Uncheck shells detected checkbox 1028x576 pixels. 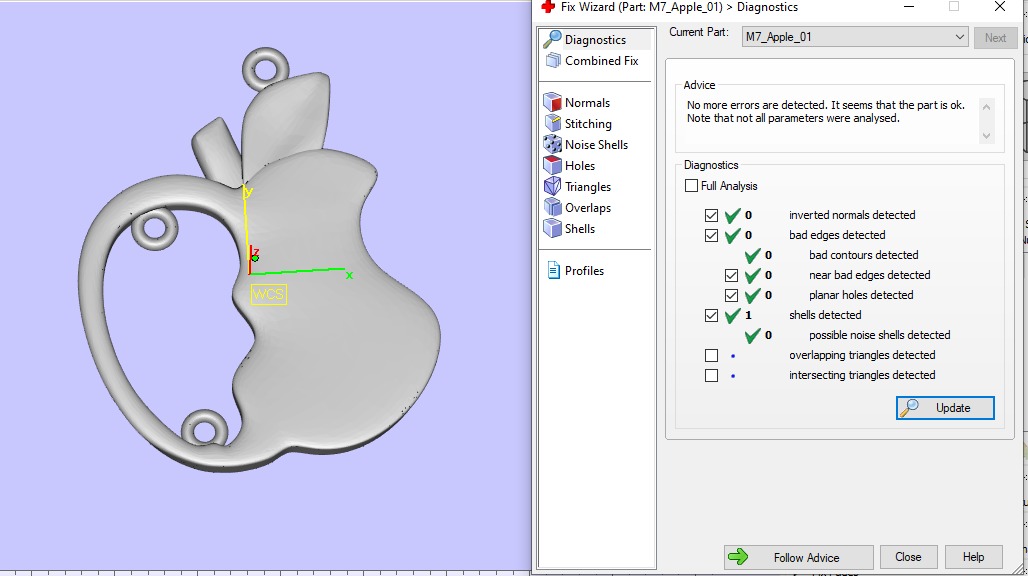pyautogui.click(x=711, y=315)
